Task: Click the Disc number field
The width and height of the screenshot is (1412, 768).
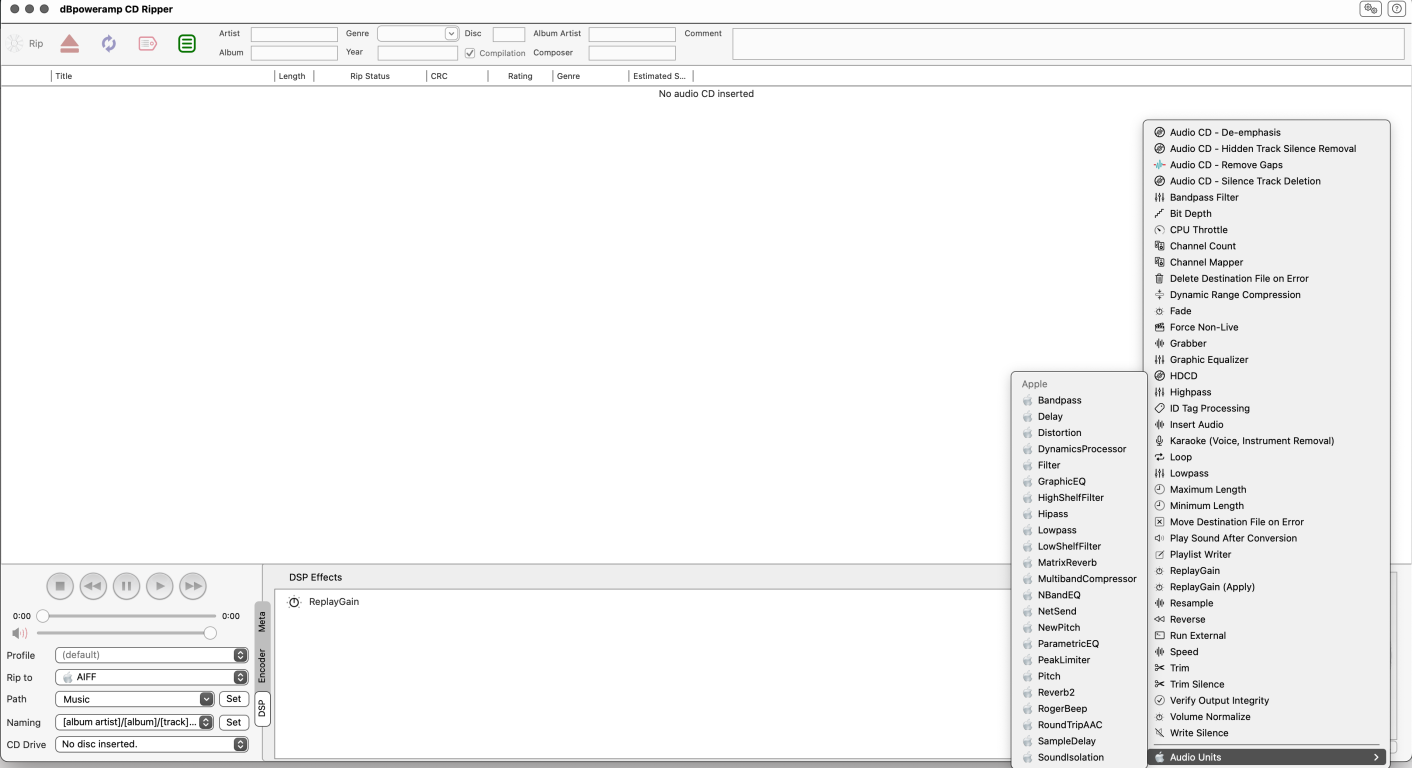Action: click(509, 34)
